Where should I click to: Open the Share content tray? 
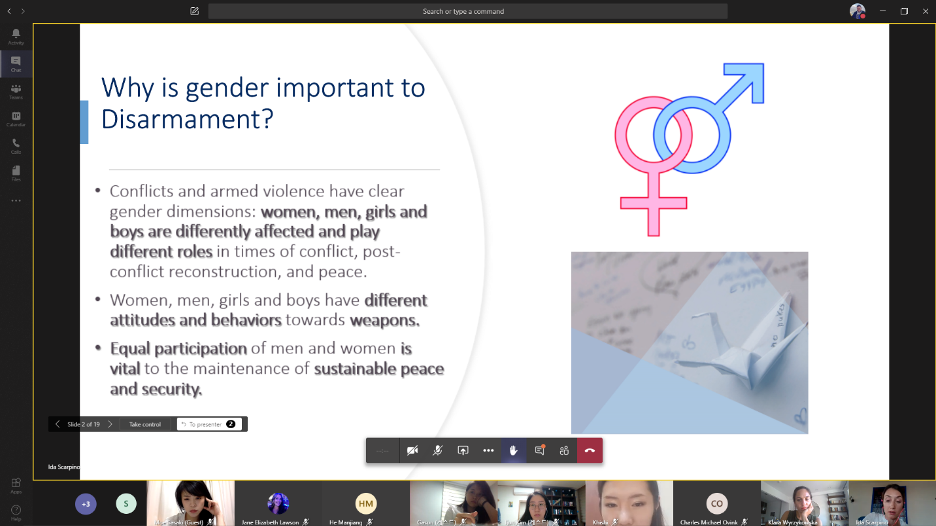463,450
